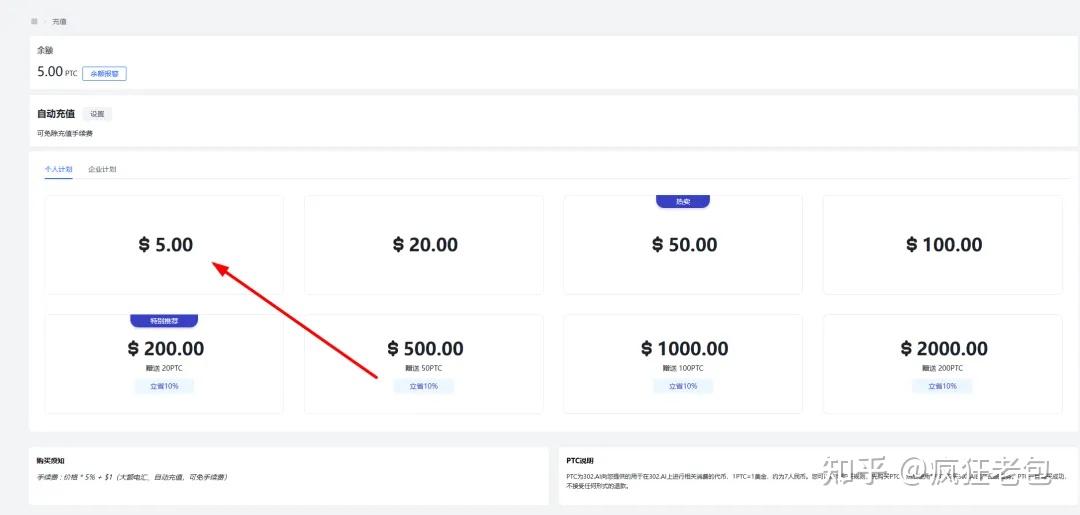Image resolution: width=1080 pixels, height=515 pixels.
Task: Switch to the 企业计划 tab
Action: pos(102,170)
